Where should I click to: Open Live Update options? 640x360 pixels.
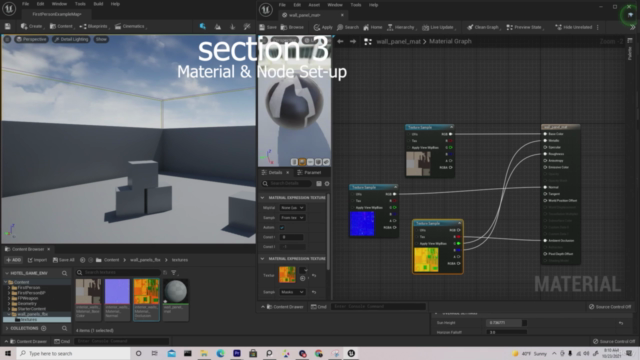pos(439,27)
